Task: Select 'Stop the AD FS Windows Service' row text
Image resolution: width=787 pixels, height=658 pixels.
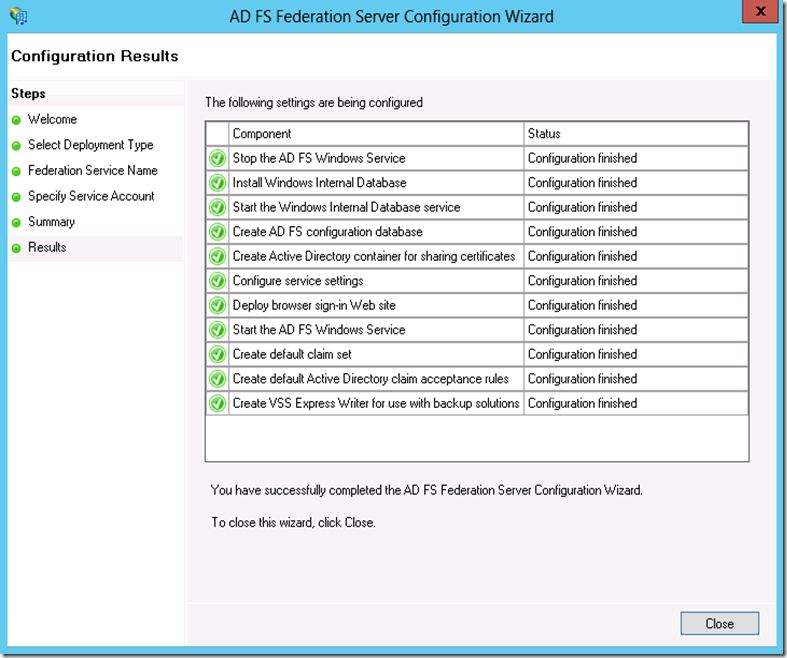Action: [319, 159]
